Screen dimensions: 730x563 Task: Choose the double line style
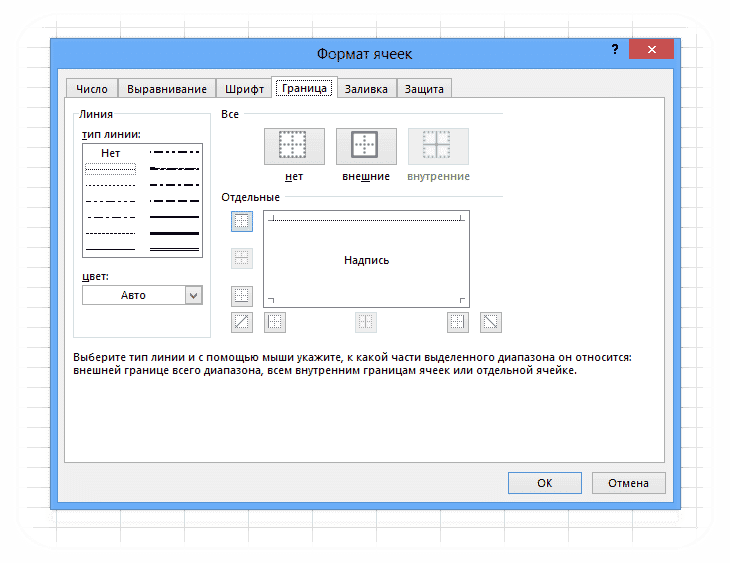pyautogui.click(x=174, y=250)
